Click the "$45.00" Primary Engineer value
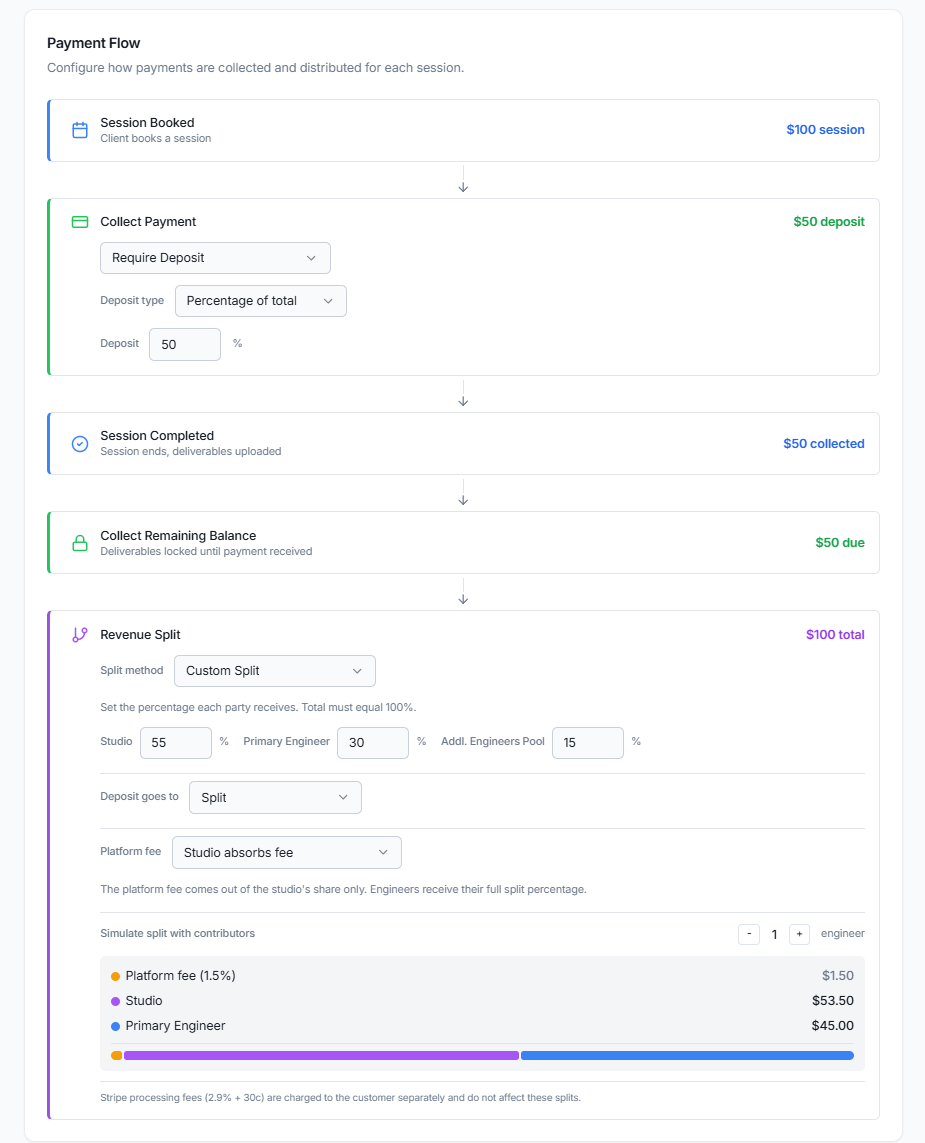The image size is (925, 1143). (832, 1026)
